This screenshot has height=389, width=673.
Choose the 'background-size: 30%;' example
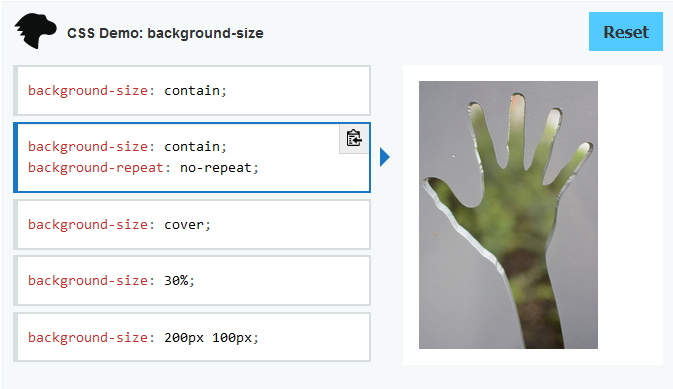pos(192,281)
